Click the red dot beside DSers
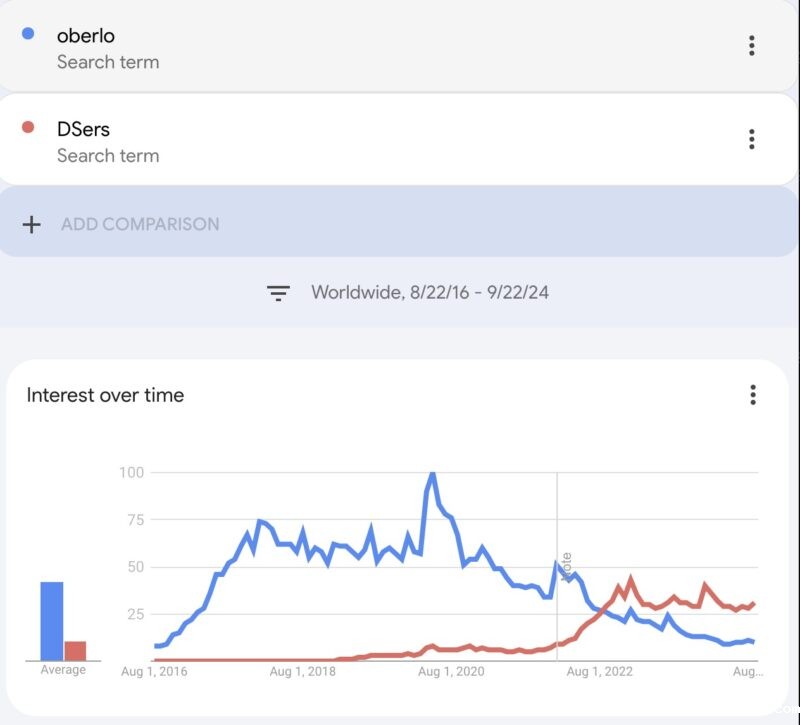Image resolution: width=800 pixels, height=725 pixels. tap(28, 127)
